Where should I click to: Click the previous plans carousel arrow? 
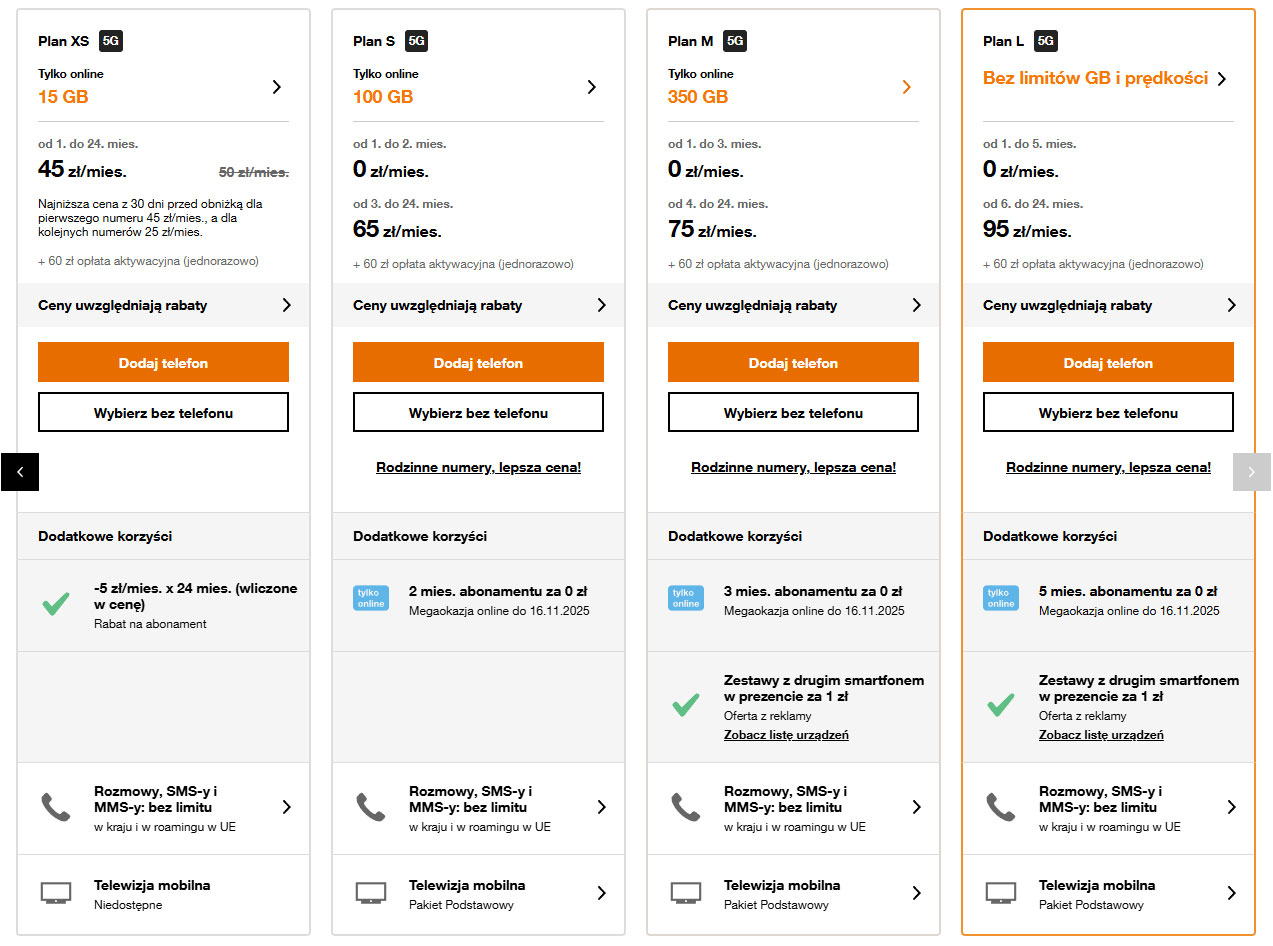20,472
